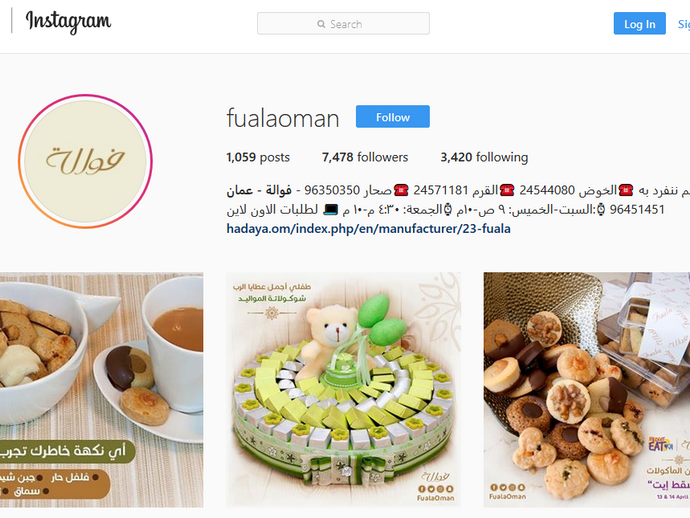The image size is (690, 518).
Task: Open the assorted cookies post
Action: pyautogui.click(x=587, y=390)
